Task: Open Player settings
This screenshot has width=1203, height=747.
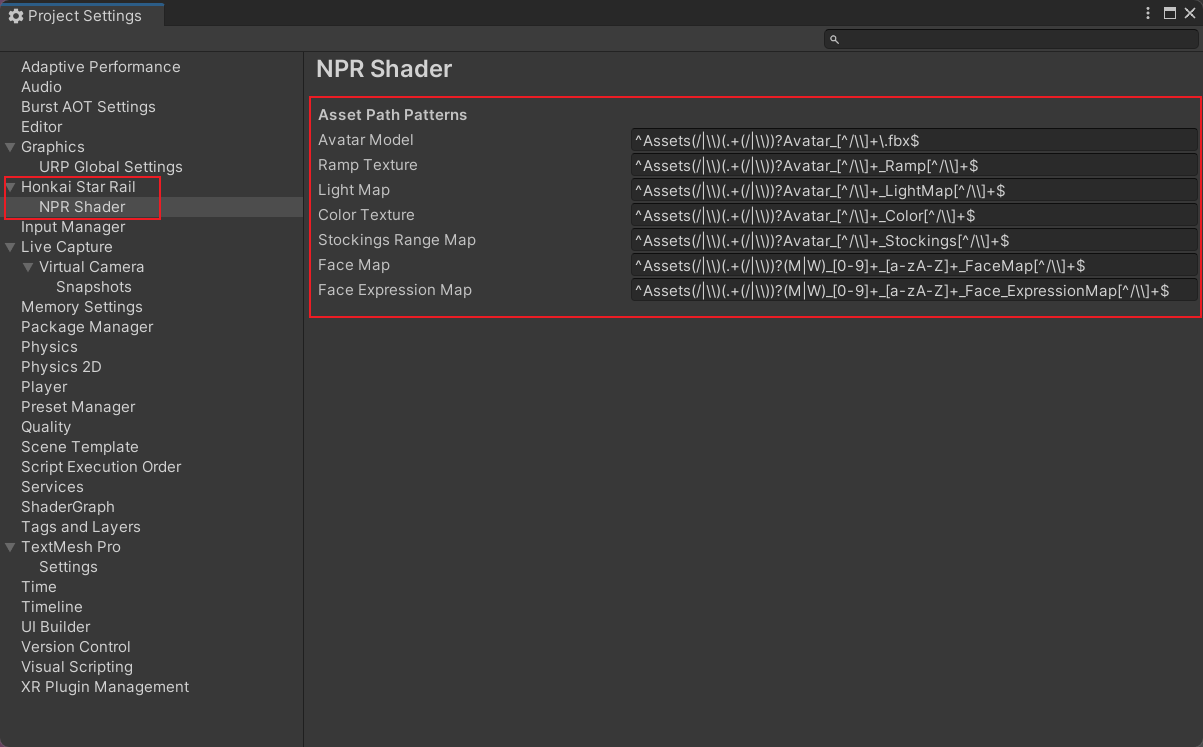Action: coord(44,387)
